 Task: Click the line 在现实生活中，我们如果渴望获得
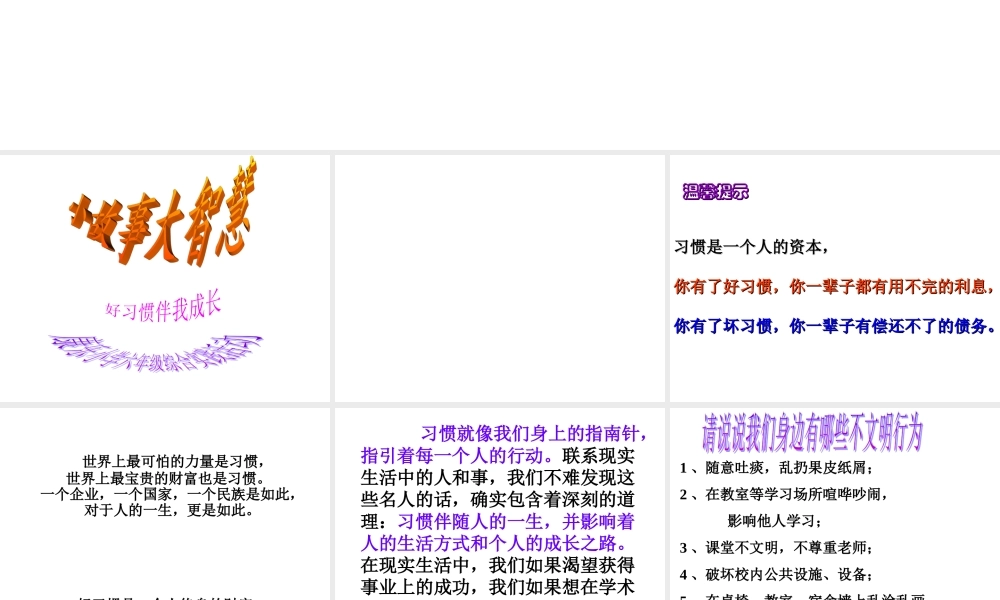497,565
